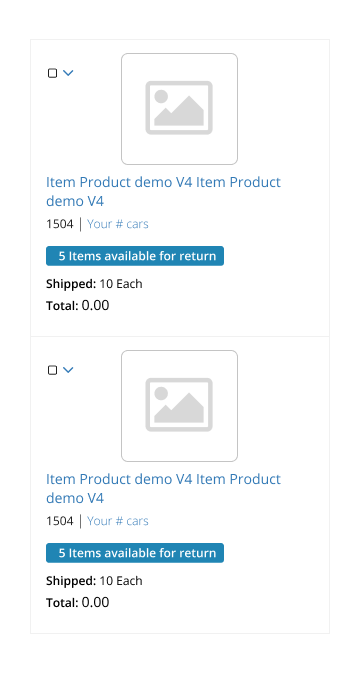Screen dimensions: 360x674
Task: Open the placeholder image of the bottom item
Action: point(179,406)
